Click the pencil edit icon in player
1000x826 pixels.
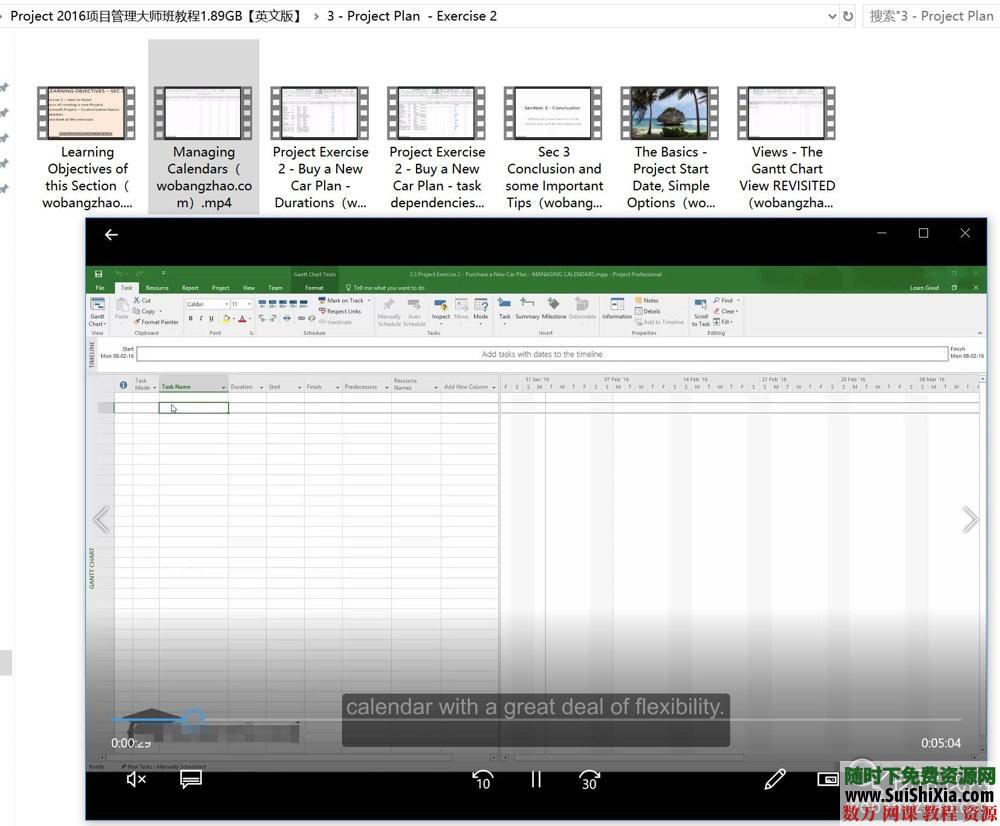pyautogui.click(x=774, y=779)
